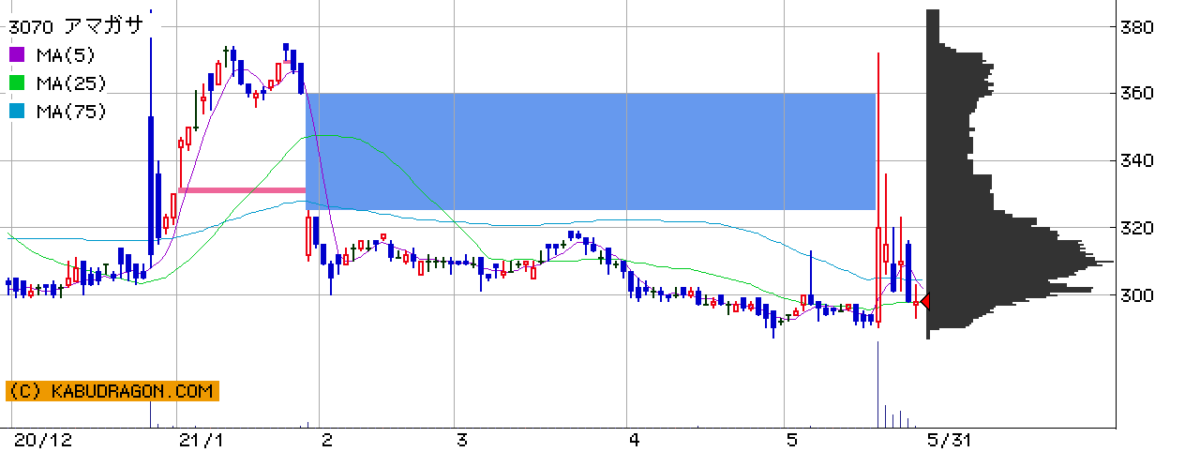The height and width of the screenshot is (452, 1200).
Task: Click the pink horizontal gap line
Action: tap(241, 190)
